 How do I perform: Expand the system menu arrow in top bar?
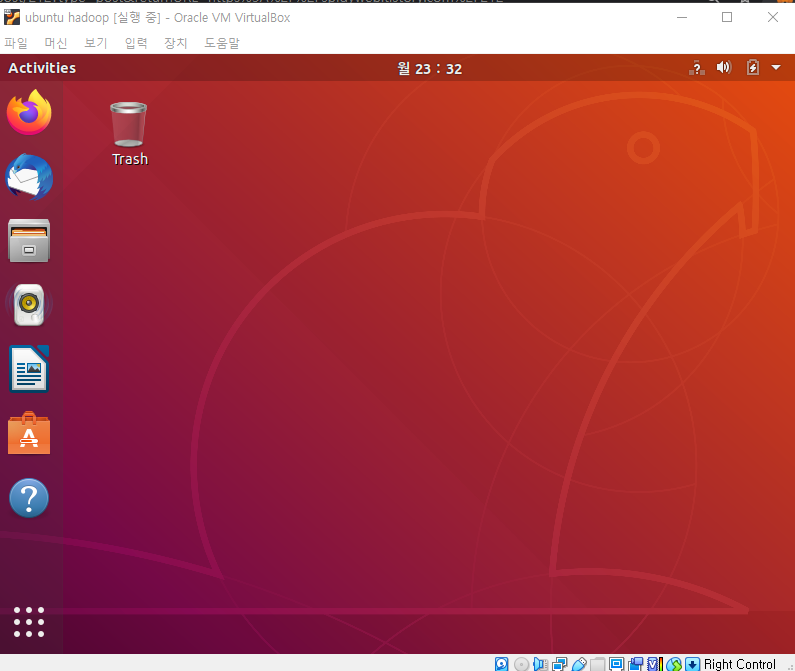(776, 67)
